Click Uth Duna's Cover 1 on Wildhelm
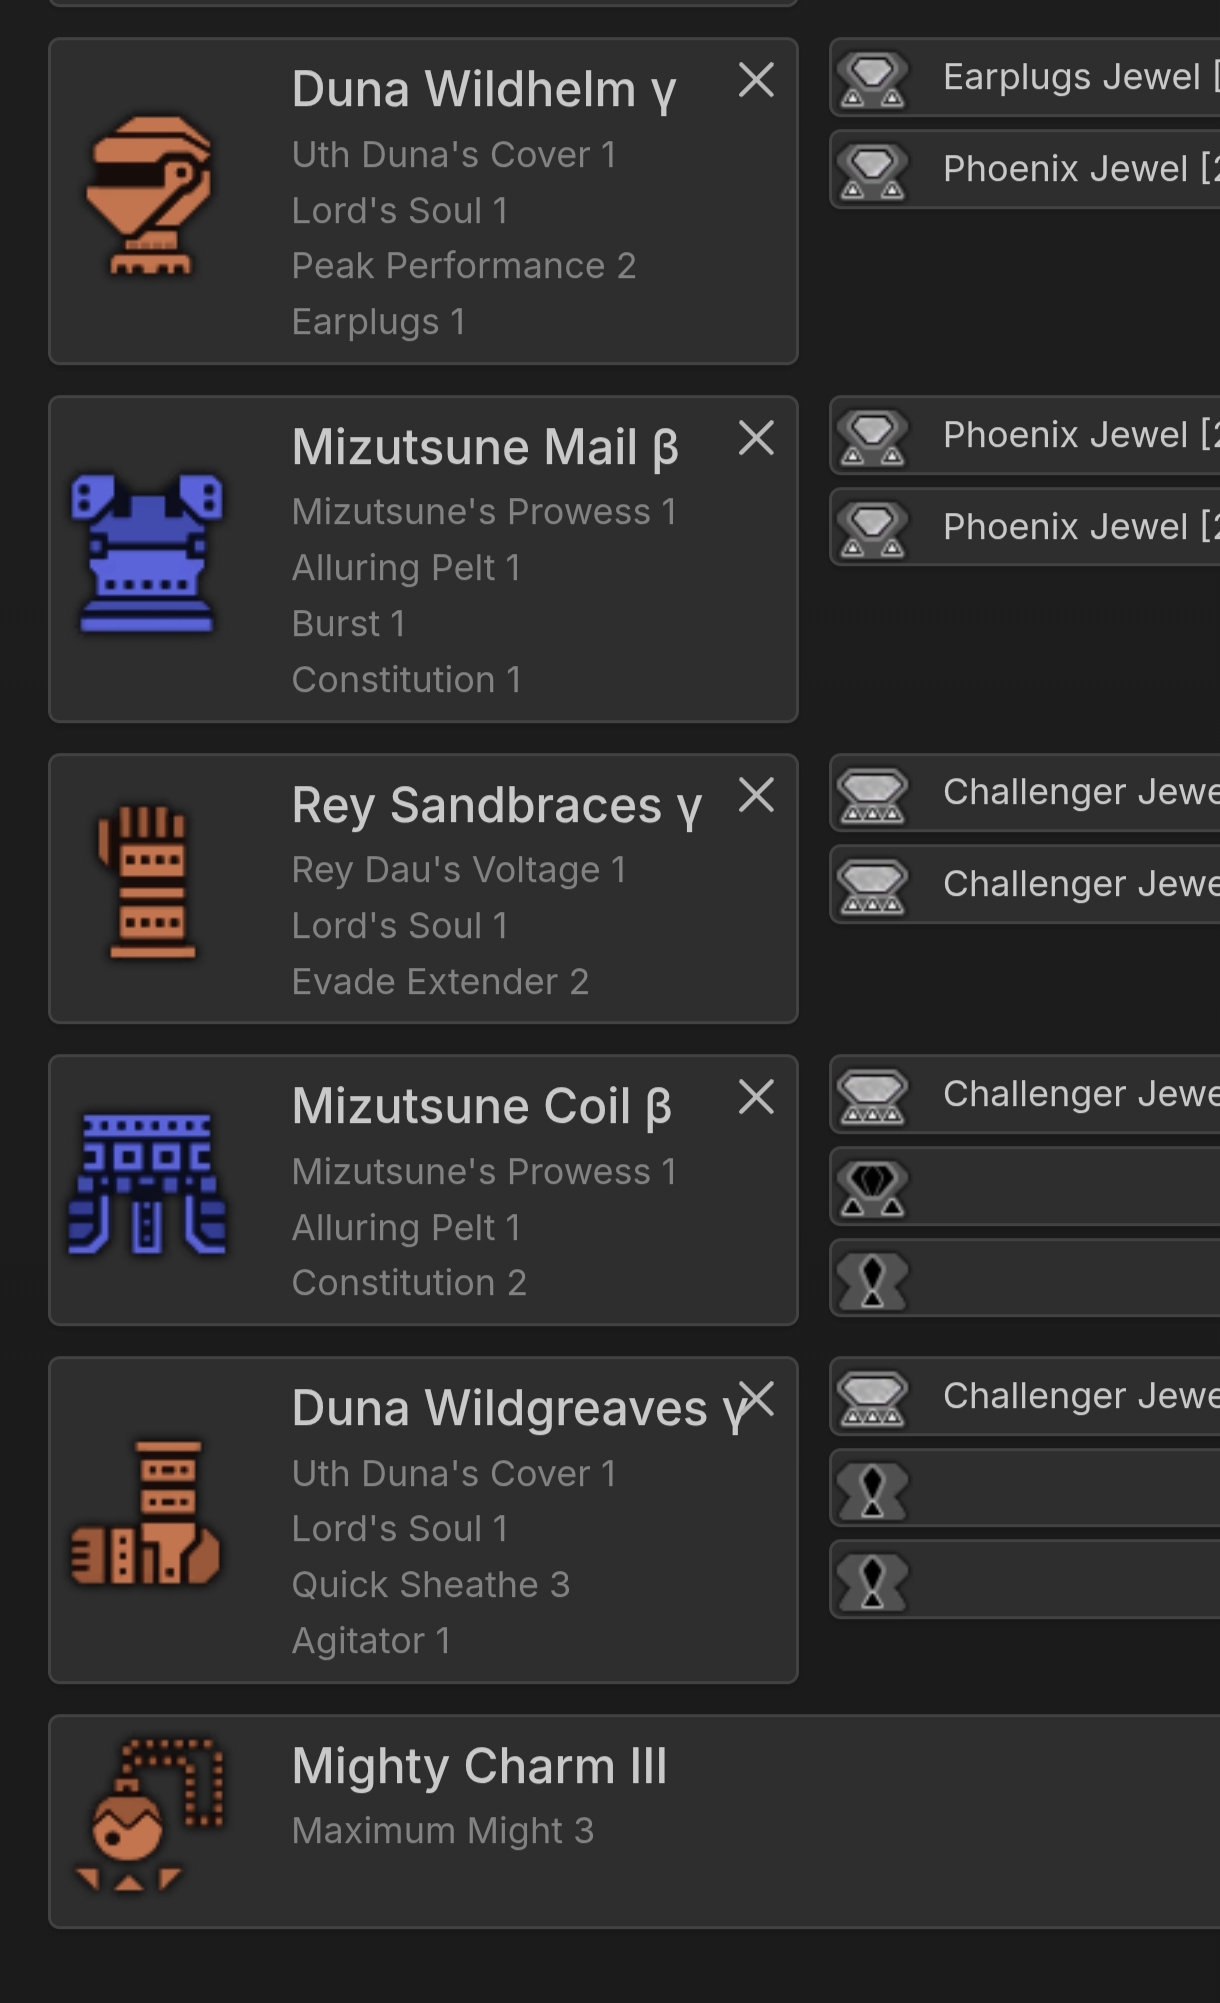 coord(454,155)
